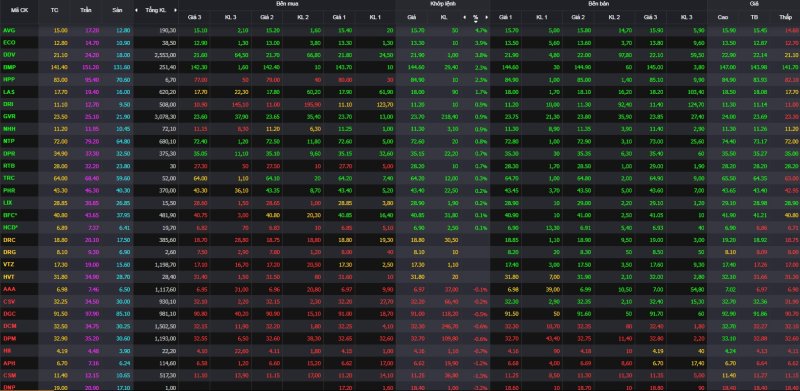This screenshot has height=391, width=800.
Task: Click the TC reference price header
Action: click(x=55, y=10)
